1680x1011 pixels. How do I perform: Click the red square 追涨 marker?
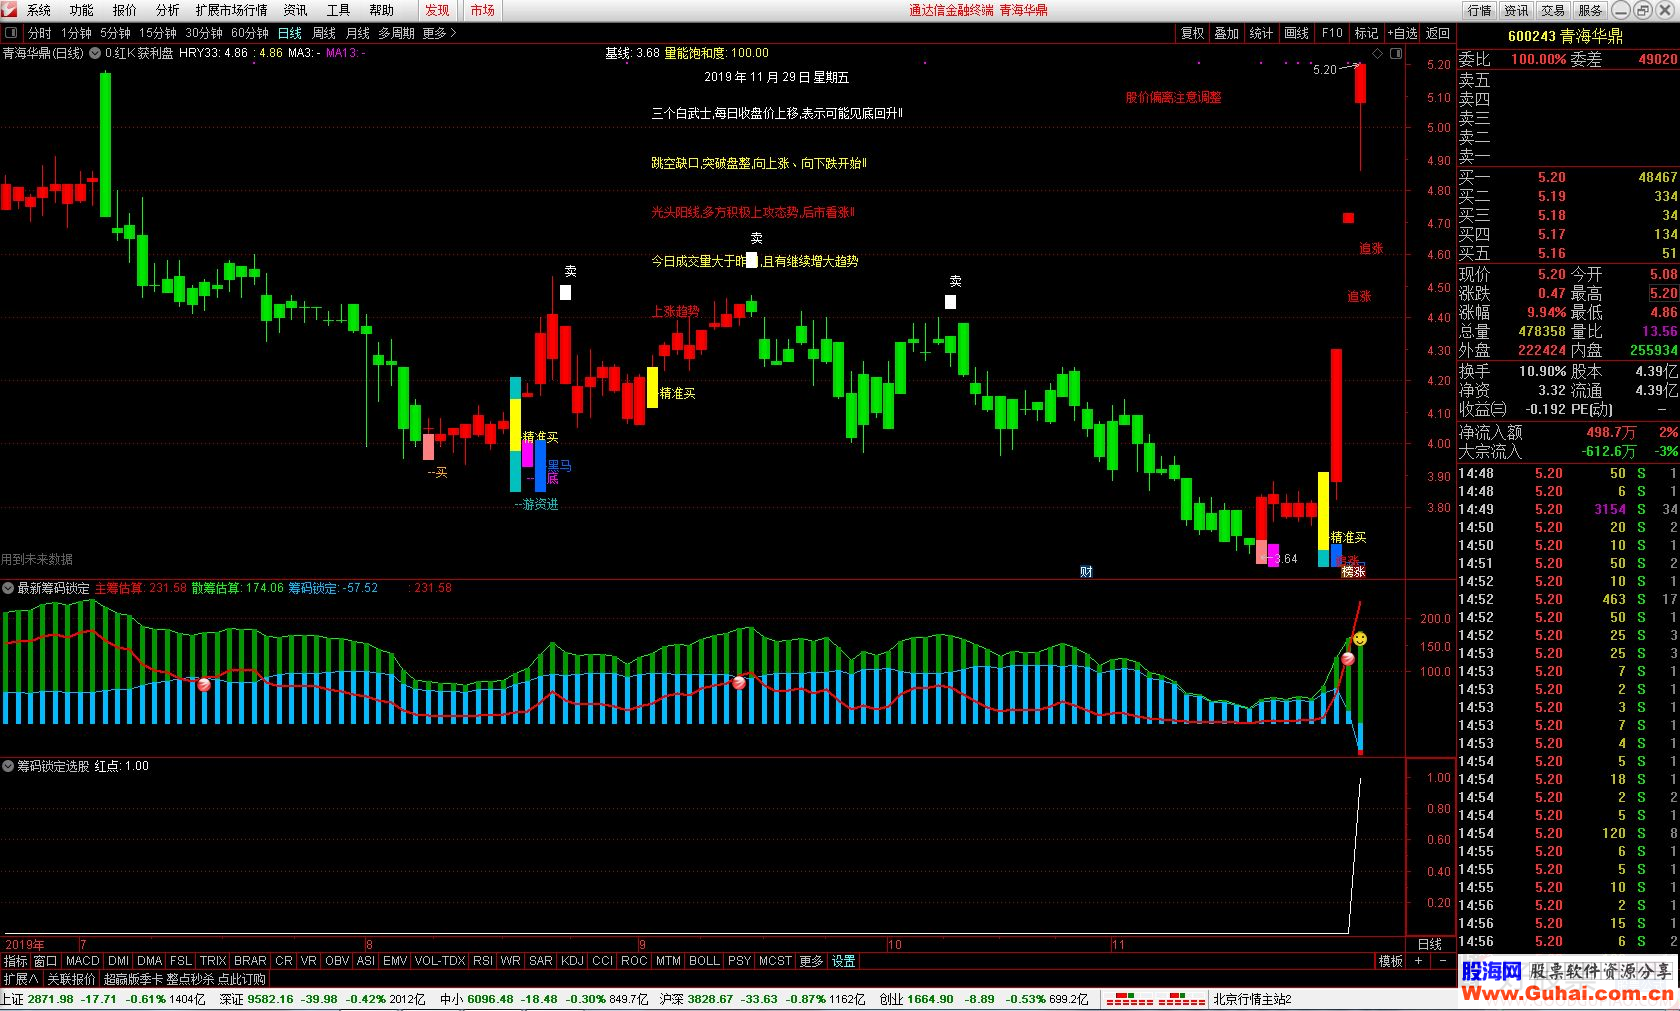point(1348,218)
